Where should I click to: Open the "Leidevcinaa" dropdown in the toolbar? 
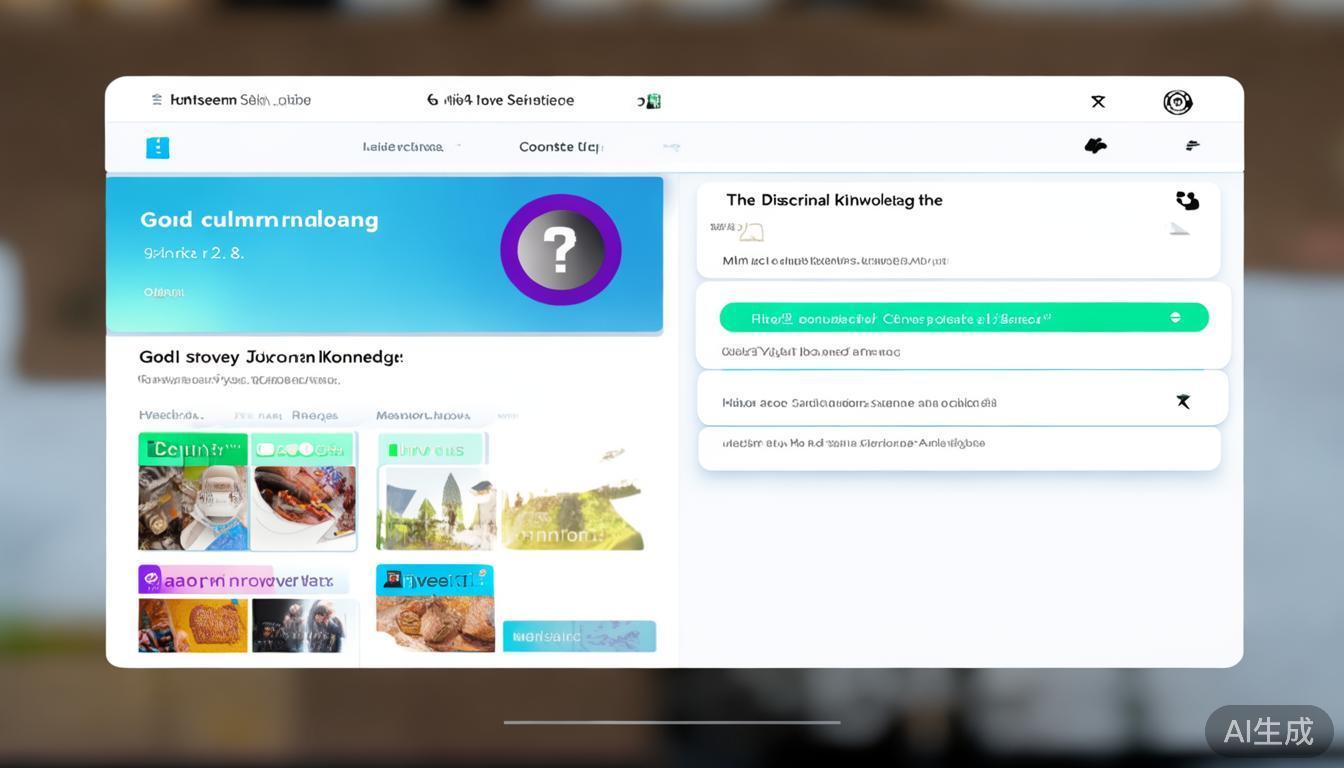coord(410,147)
